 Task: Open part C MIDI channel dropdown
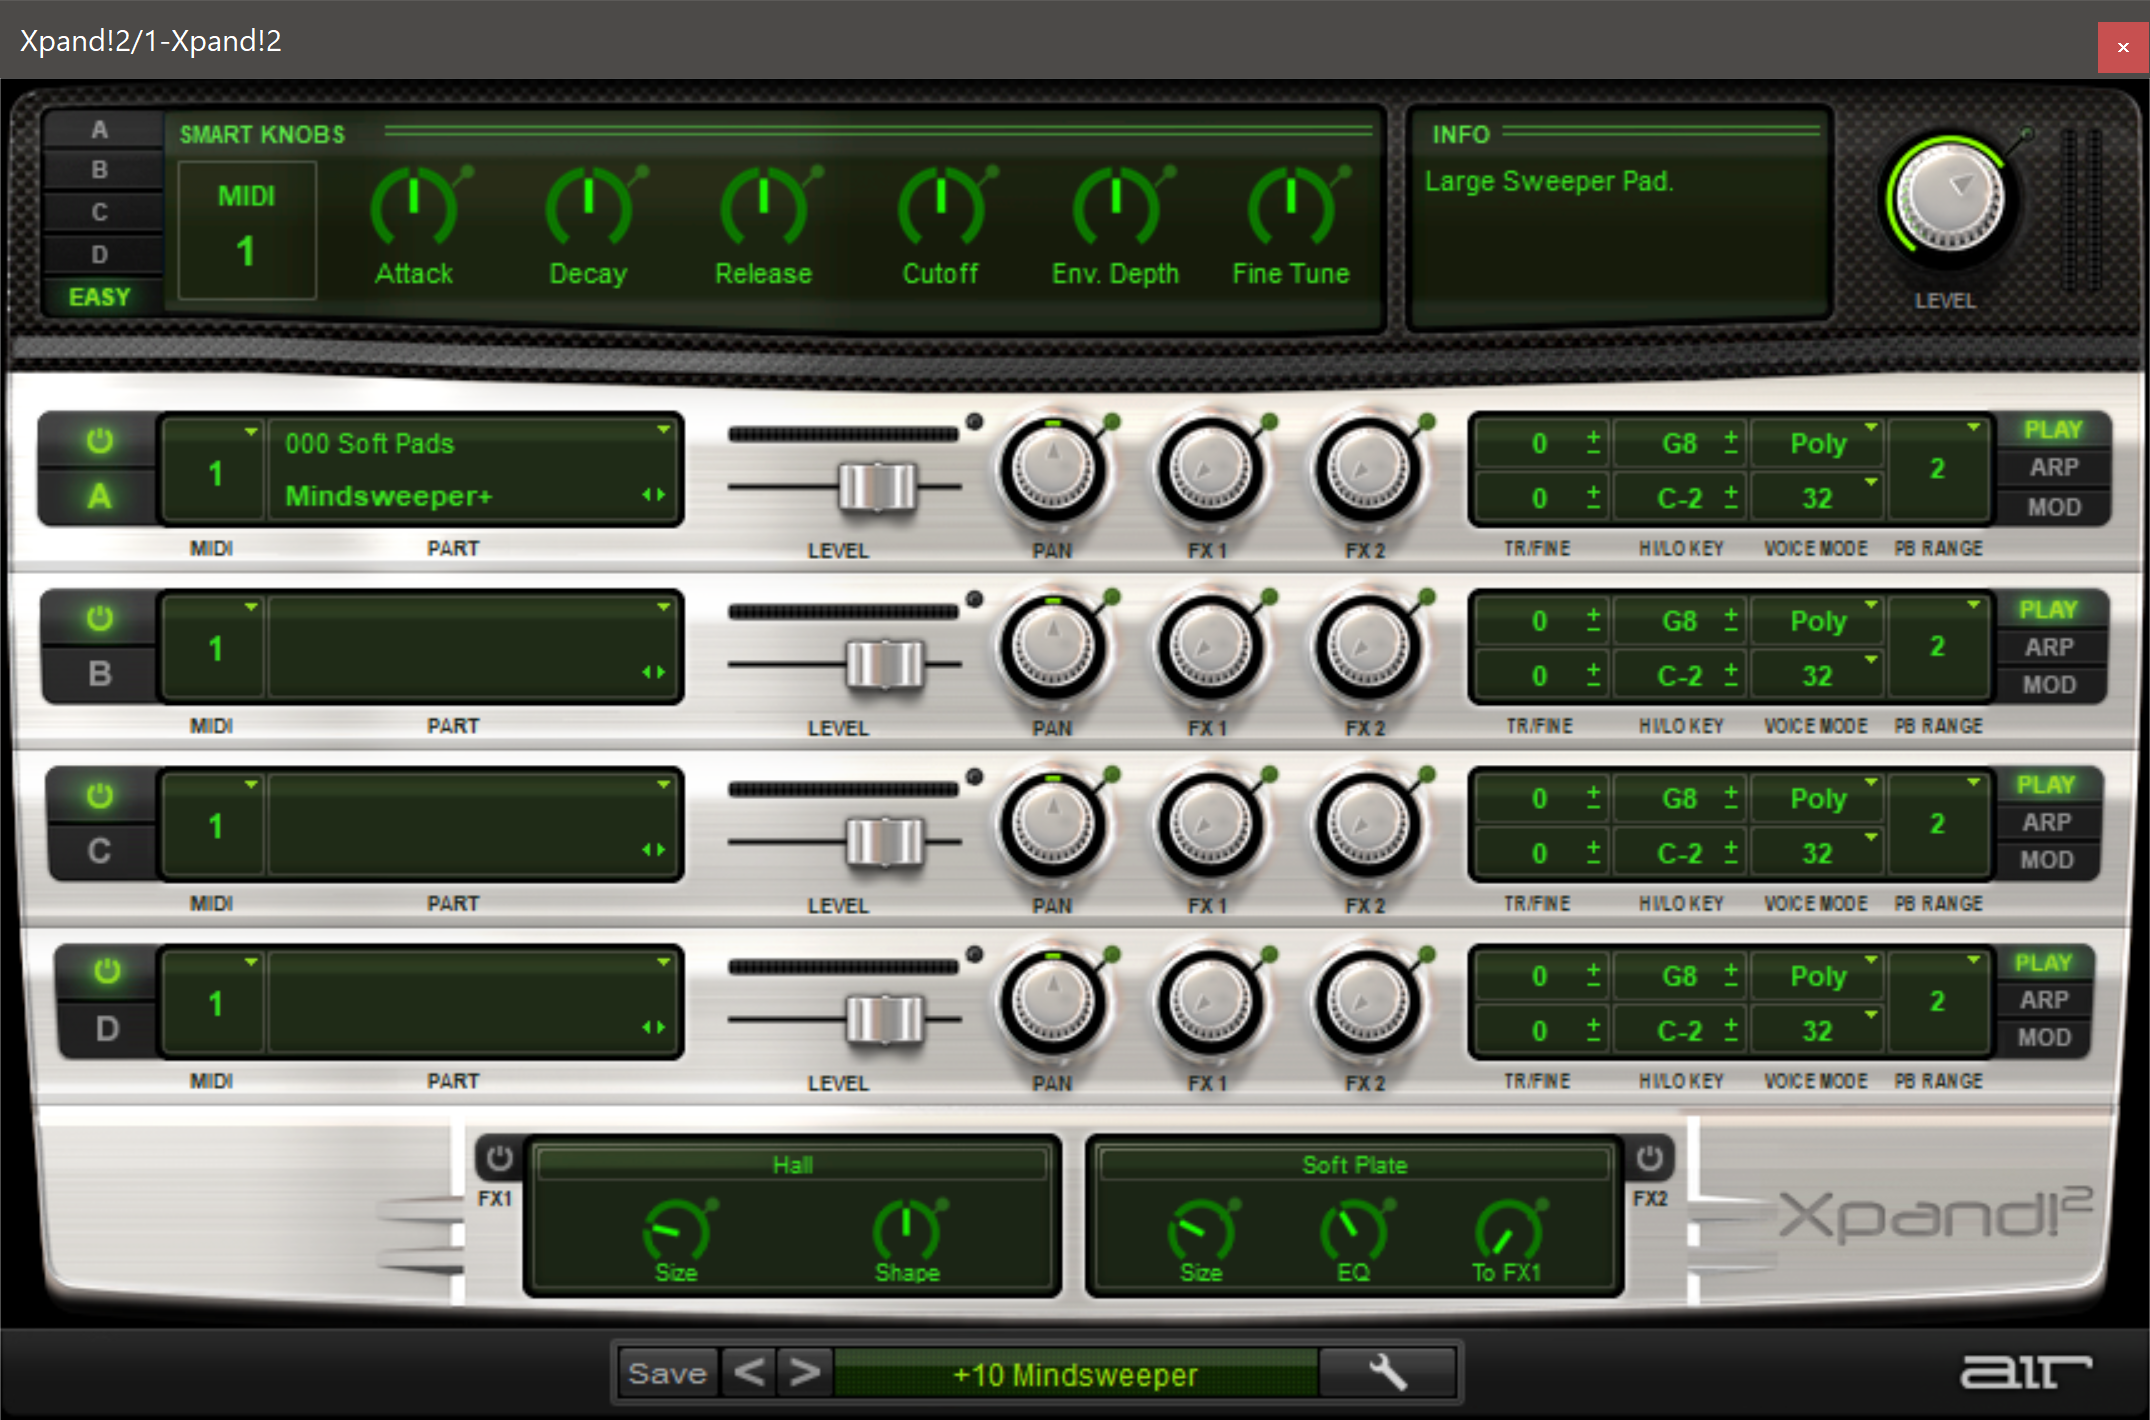click(x=250, y=786)
